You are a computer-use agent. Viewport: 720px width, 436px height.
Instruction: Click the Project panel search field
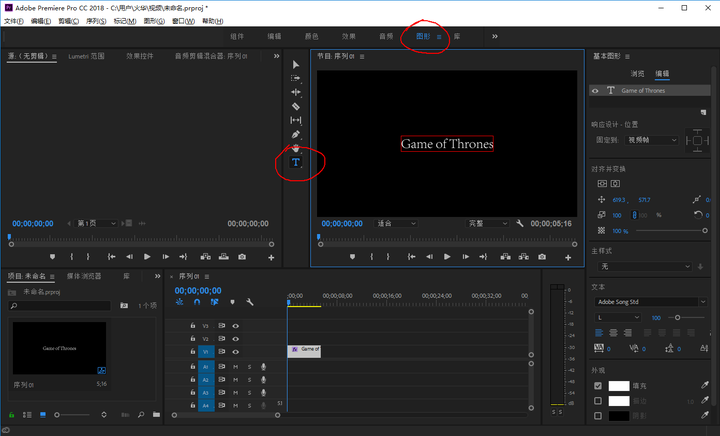pyautogui.click(x=60, y=306)
